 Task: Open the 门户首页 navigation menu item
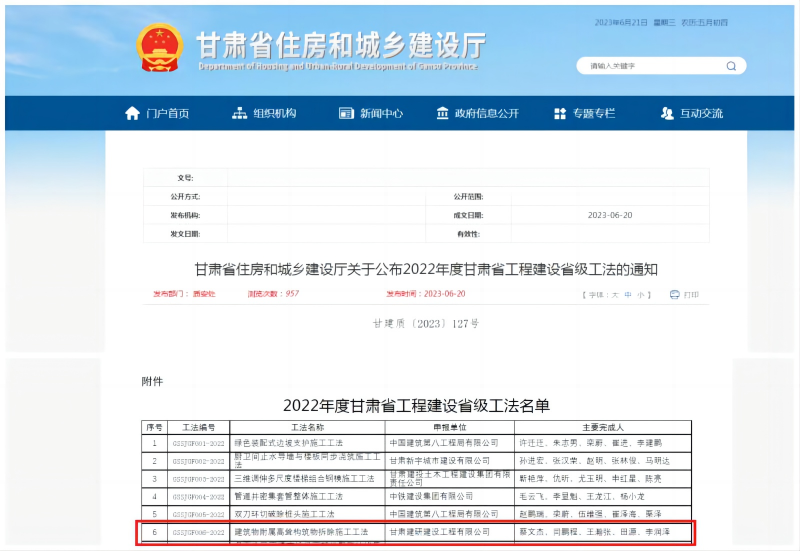coord(167,113)
